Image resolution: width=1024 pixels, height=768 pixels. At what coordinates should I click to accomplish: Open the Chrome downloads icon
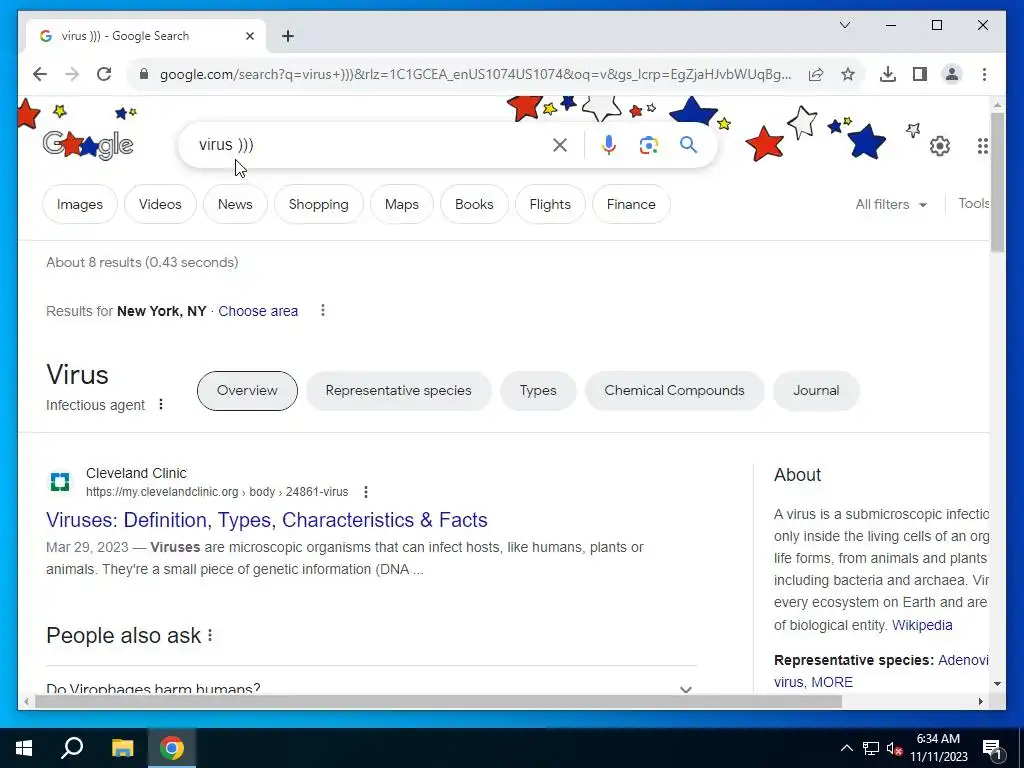click(888, 74)
